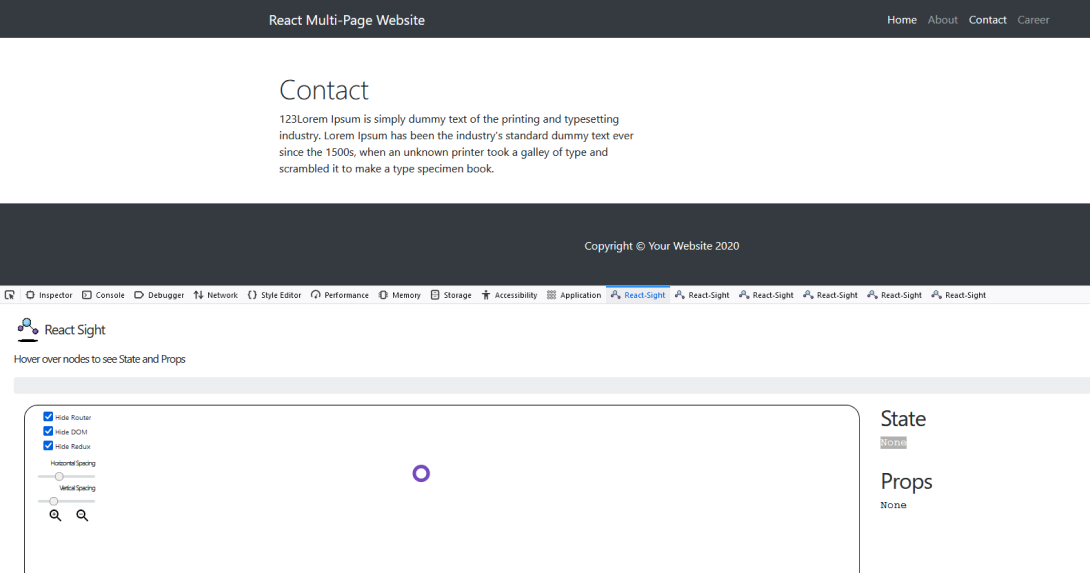This screenshot has width=1090, height=573.
Task: Go to the About page link
Action: [942, 20]
